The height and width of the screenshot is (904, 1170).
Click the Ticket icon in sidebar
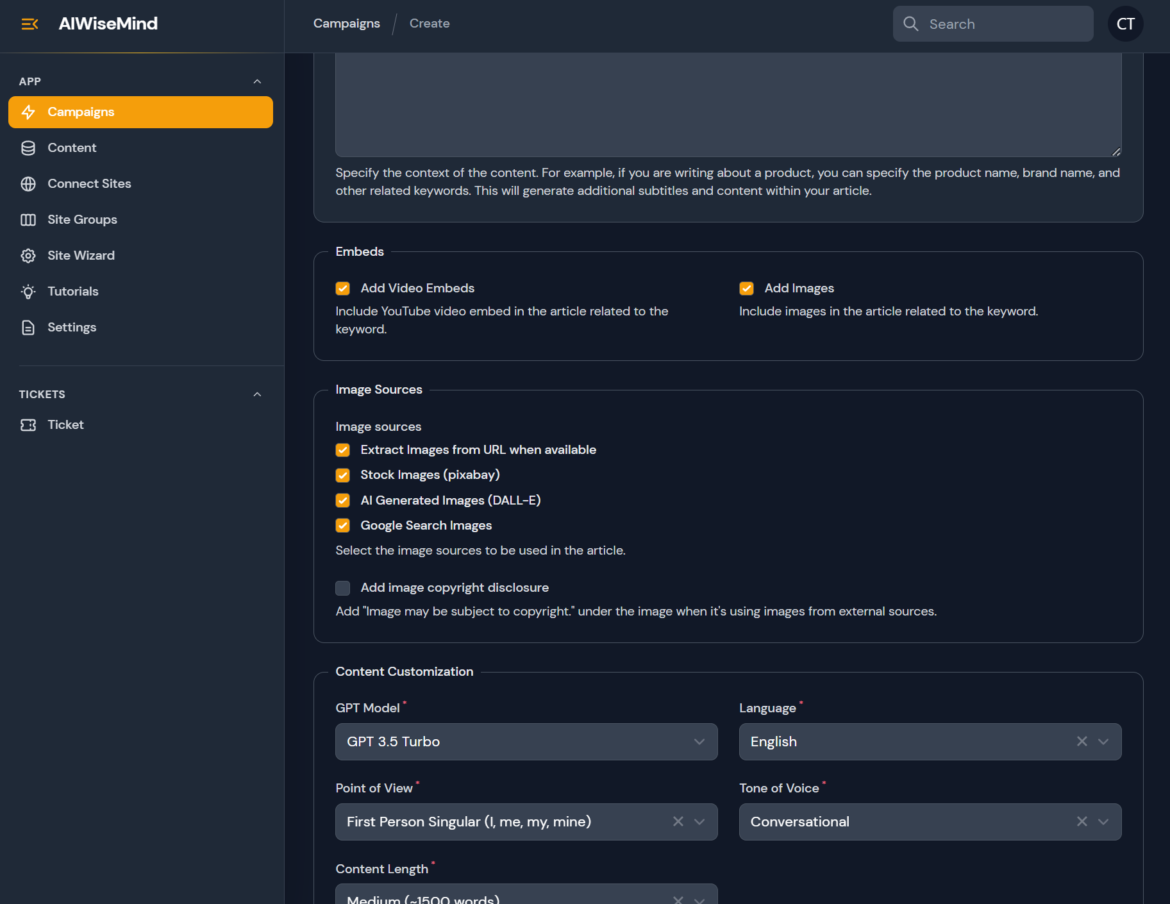coord(28,425)
